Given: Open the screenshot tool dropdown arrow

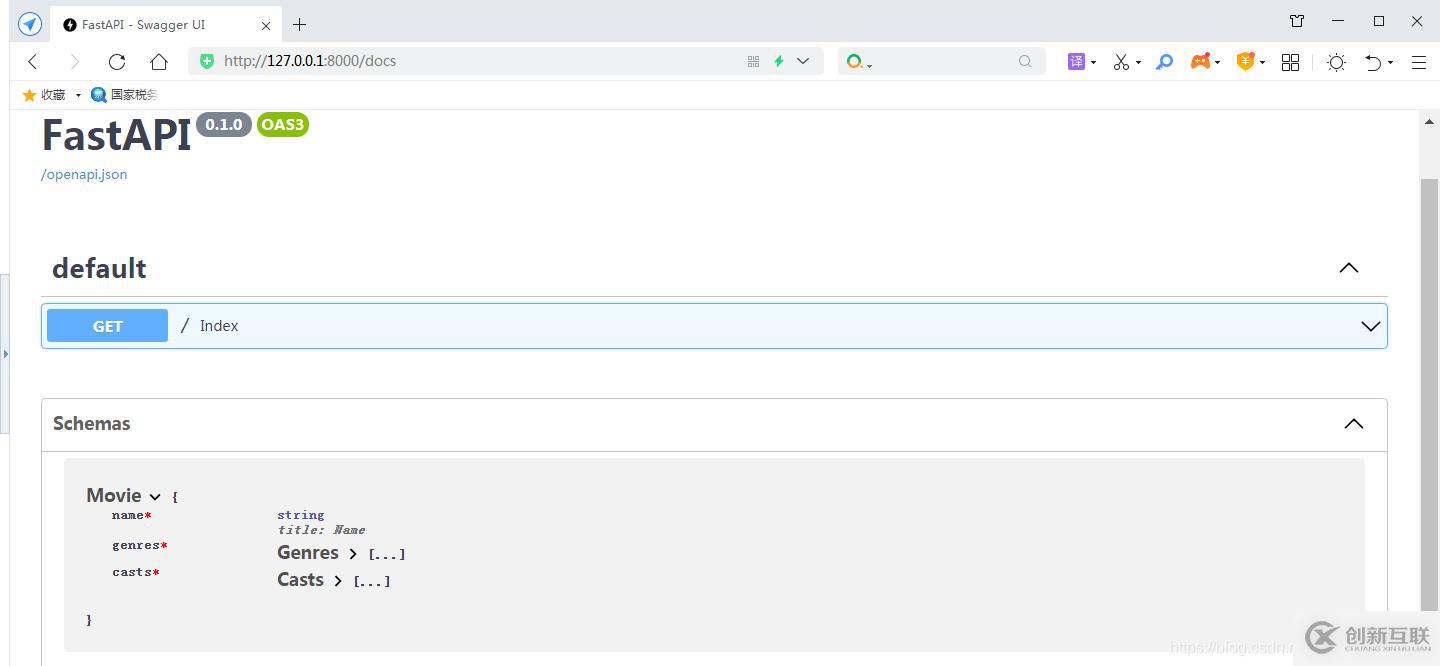Looking at the screenshot, I should click(x=1138, y=62).
